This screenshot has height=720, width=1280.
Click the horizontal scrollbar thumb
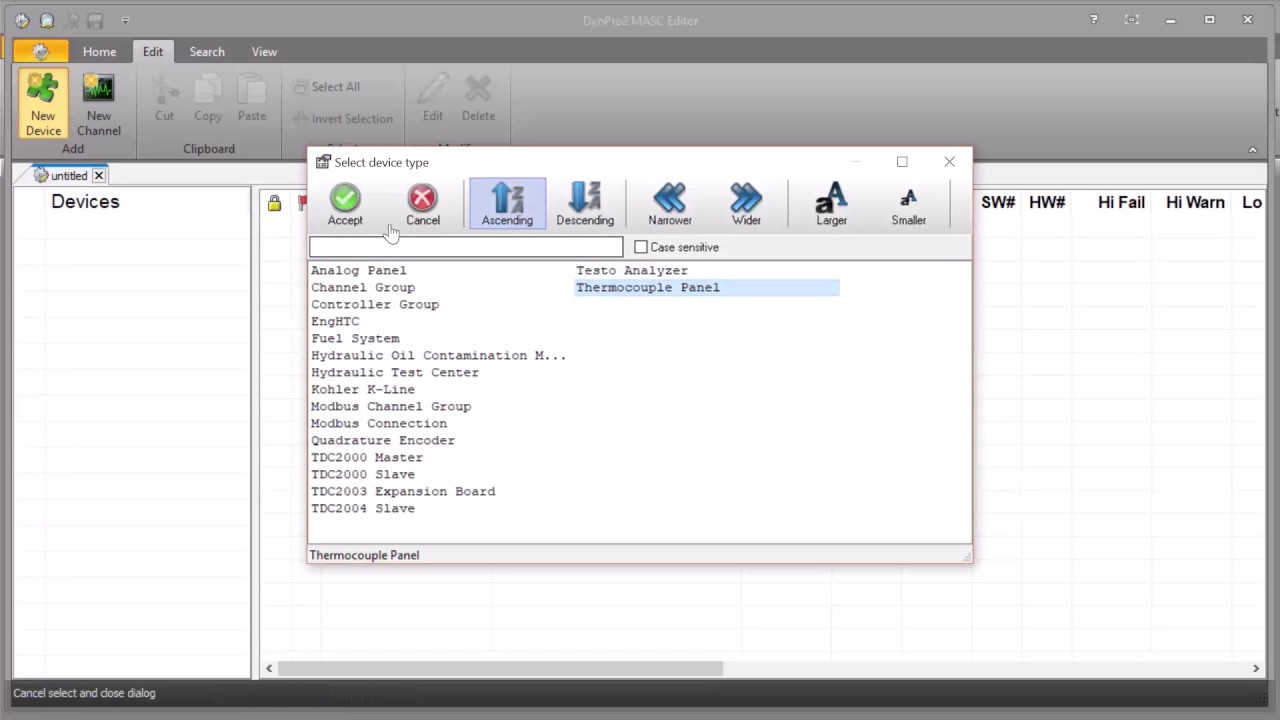coord(500,668)
